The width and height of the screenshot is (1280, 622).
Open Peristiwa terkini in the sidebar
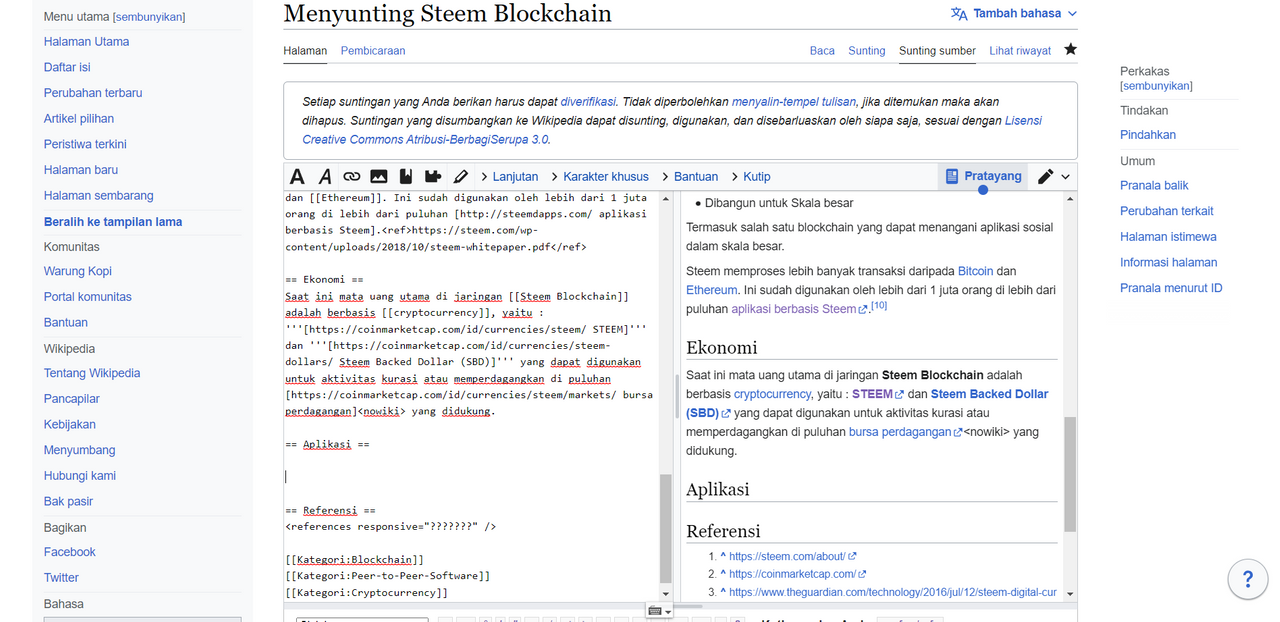85,144
